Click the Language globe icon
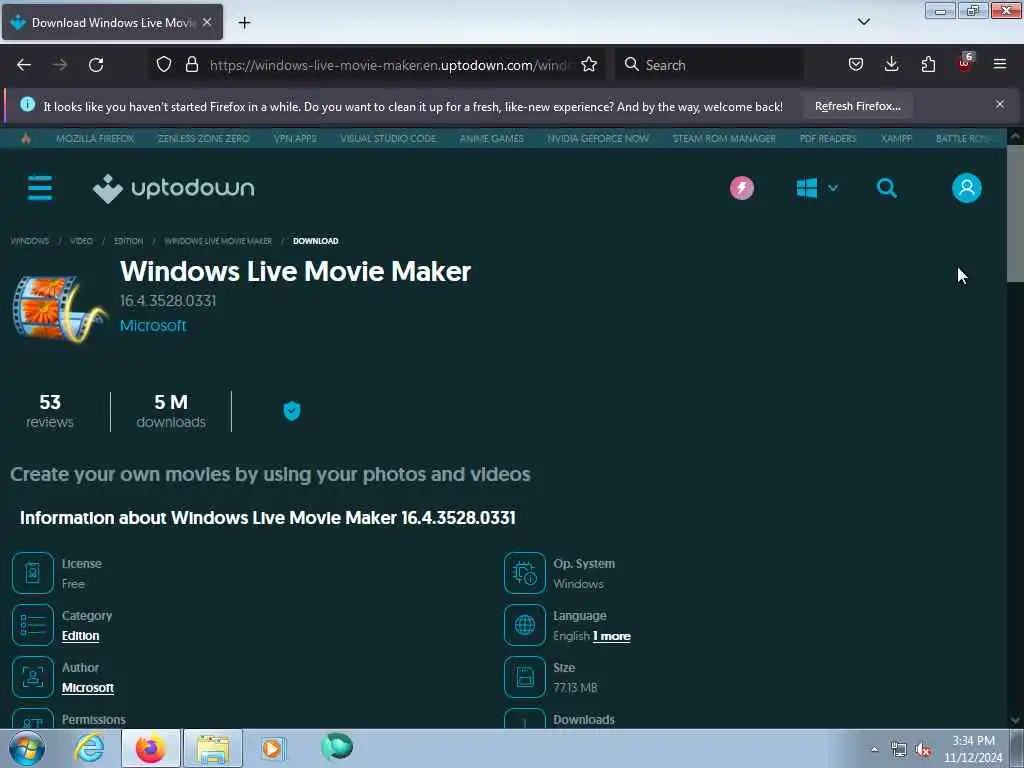This screenshot has height=768, width=1024. point(524,625)
